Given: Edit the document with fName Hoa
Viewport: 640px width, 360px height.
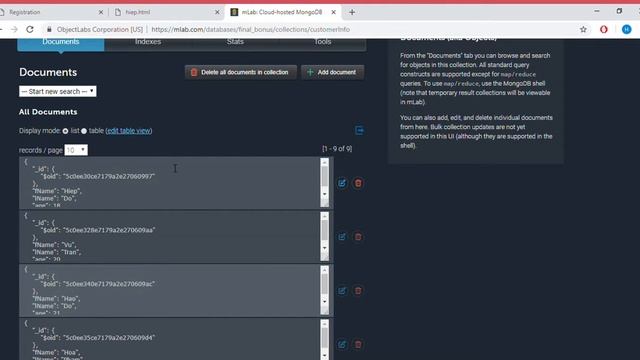Looking at the screenshot, I should coord(342,344).
